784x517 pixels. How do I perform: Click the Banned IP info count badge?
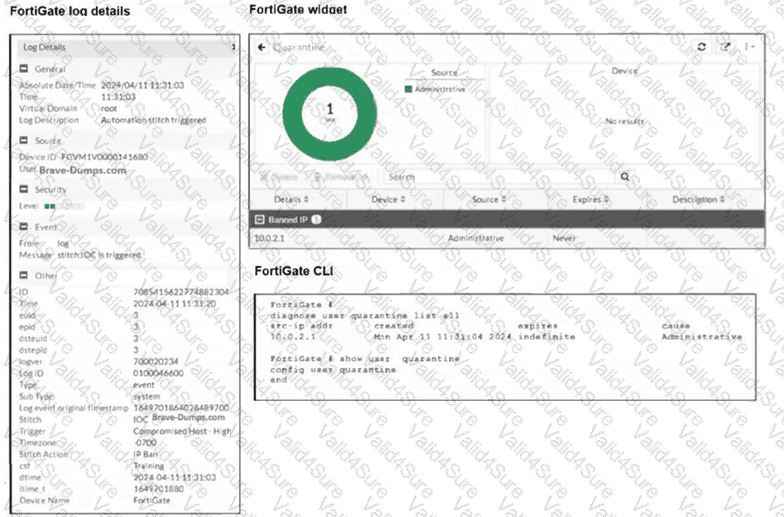point(316,219)
